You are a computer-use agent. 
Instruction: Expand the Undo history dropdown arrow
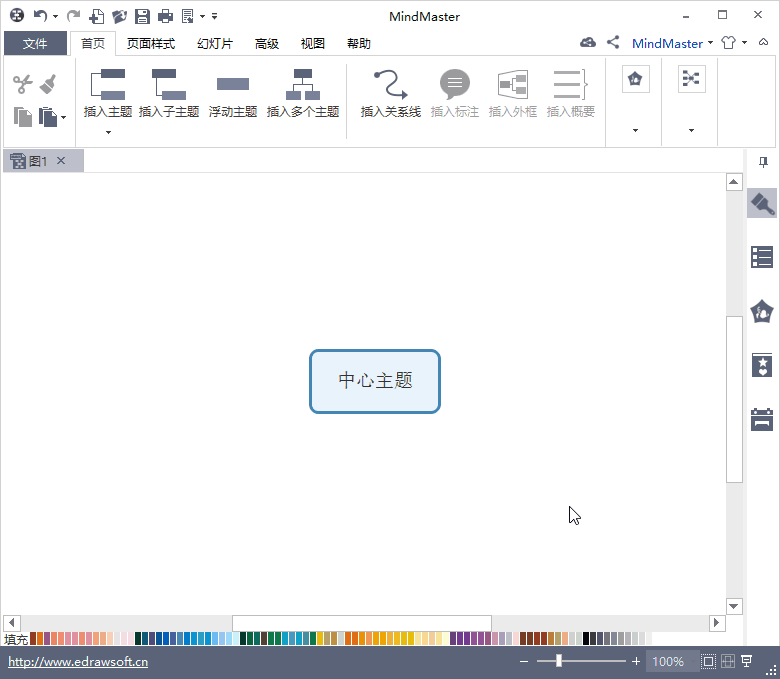pos(55,16)
